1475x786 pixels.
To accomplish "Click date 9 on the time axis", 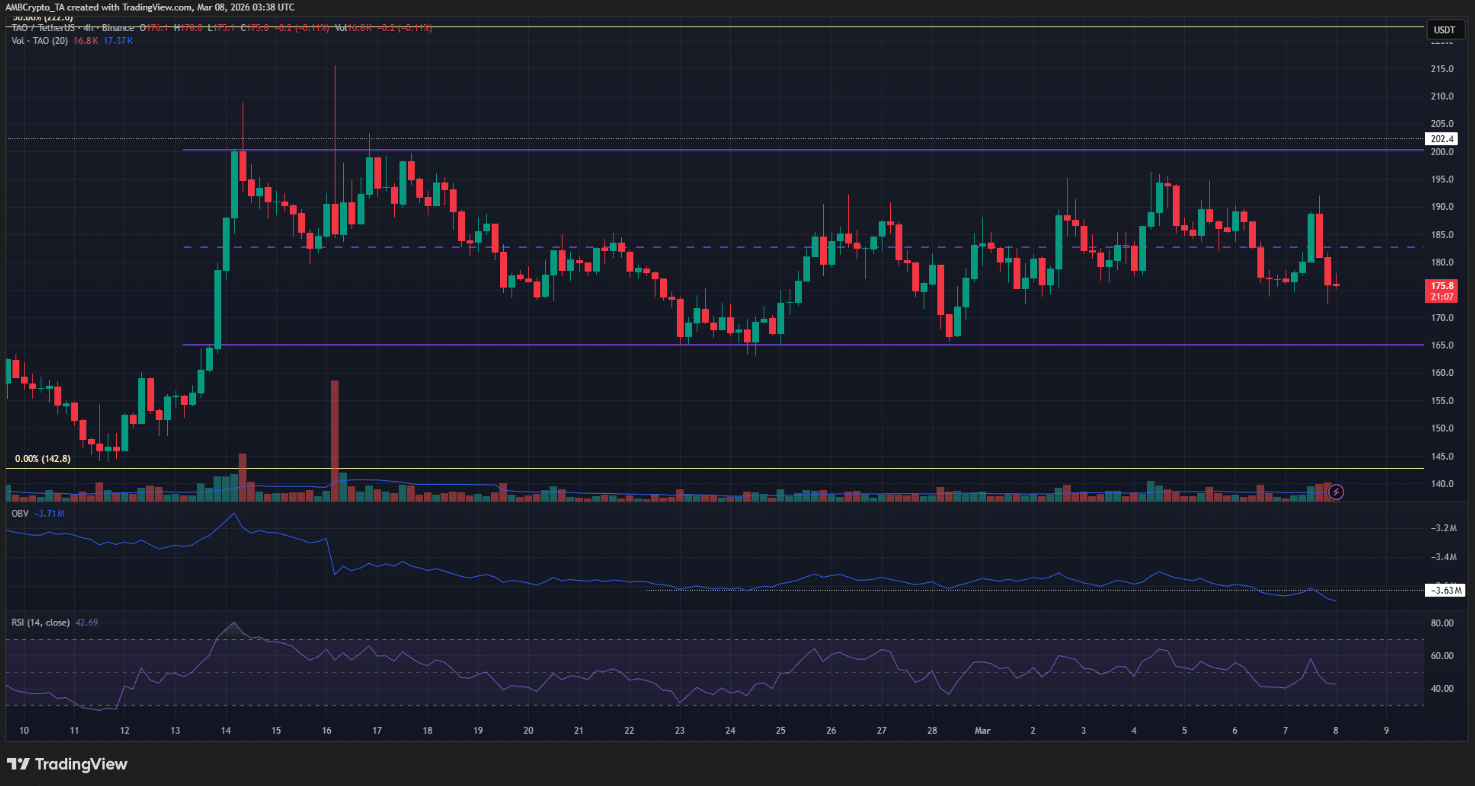I will pos(1385,731).
